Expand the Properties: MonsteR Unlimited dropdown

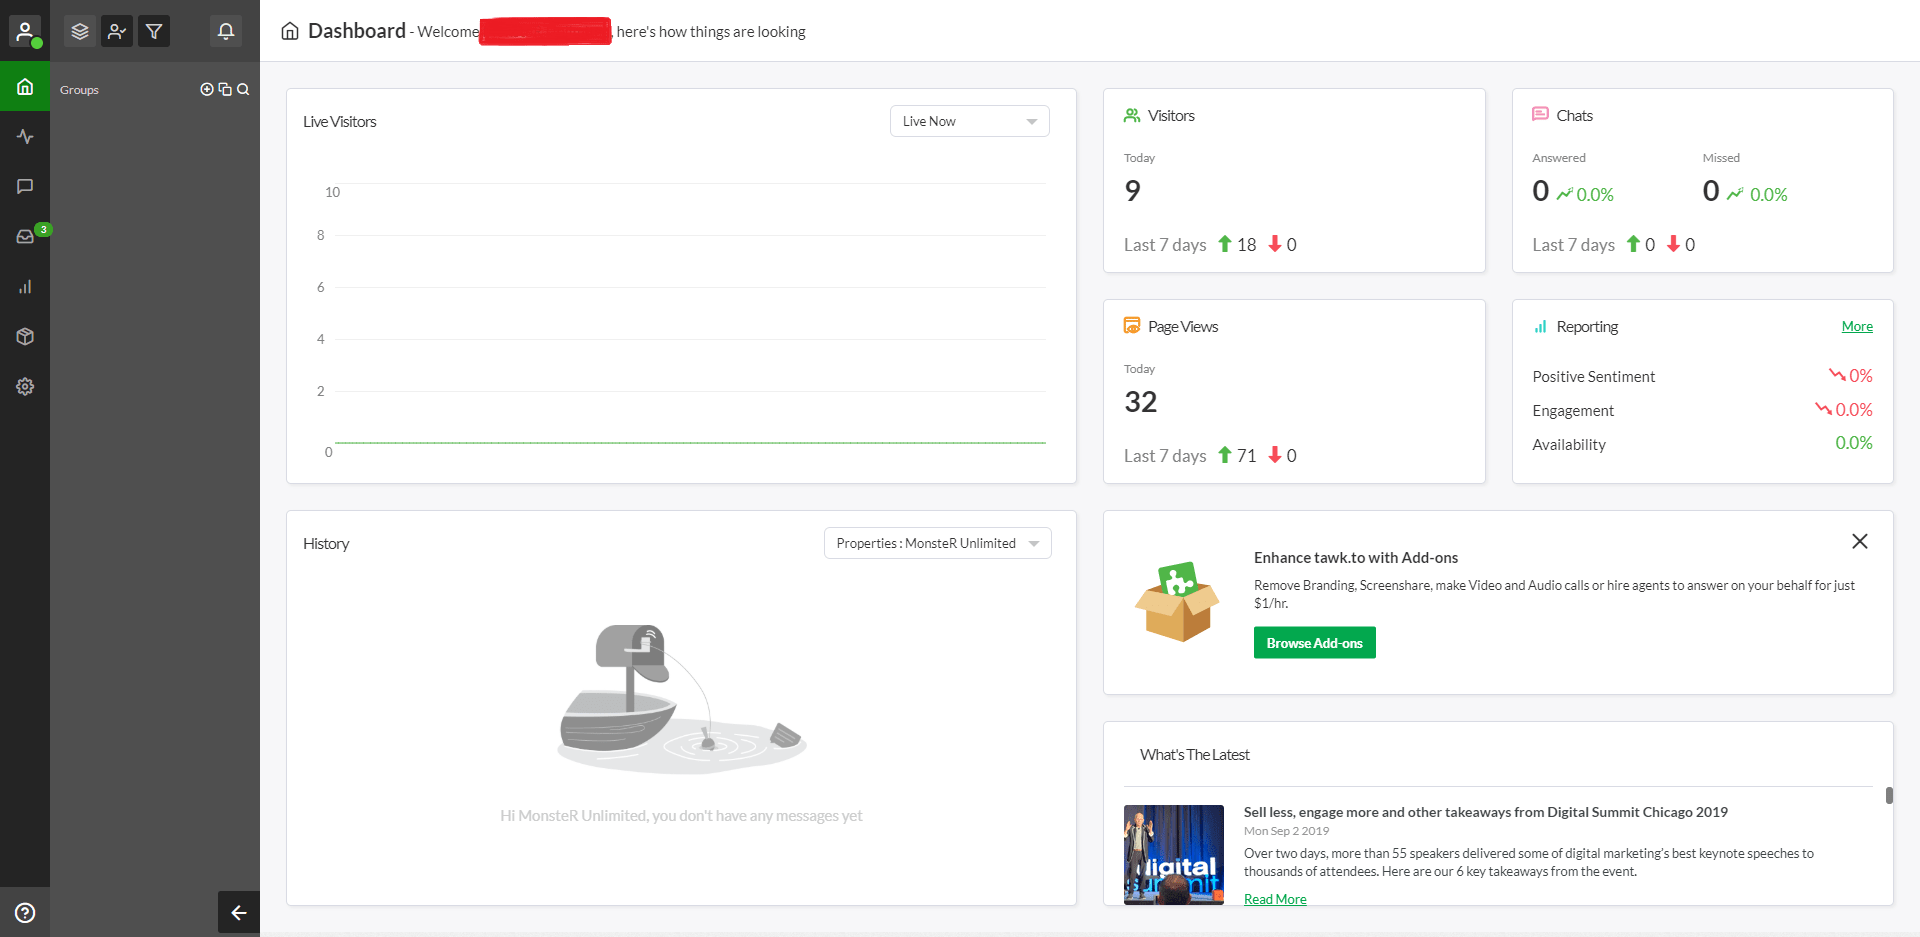936,543
